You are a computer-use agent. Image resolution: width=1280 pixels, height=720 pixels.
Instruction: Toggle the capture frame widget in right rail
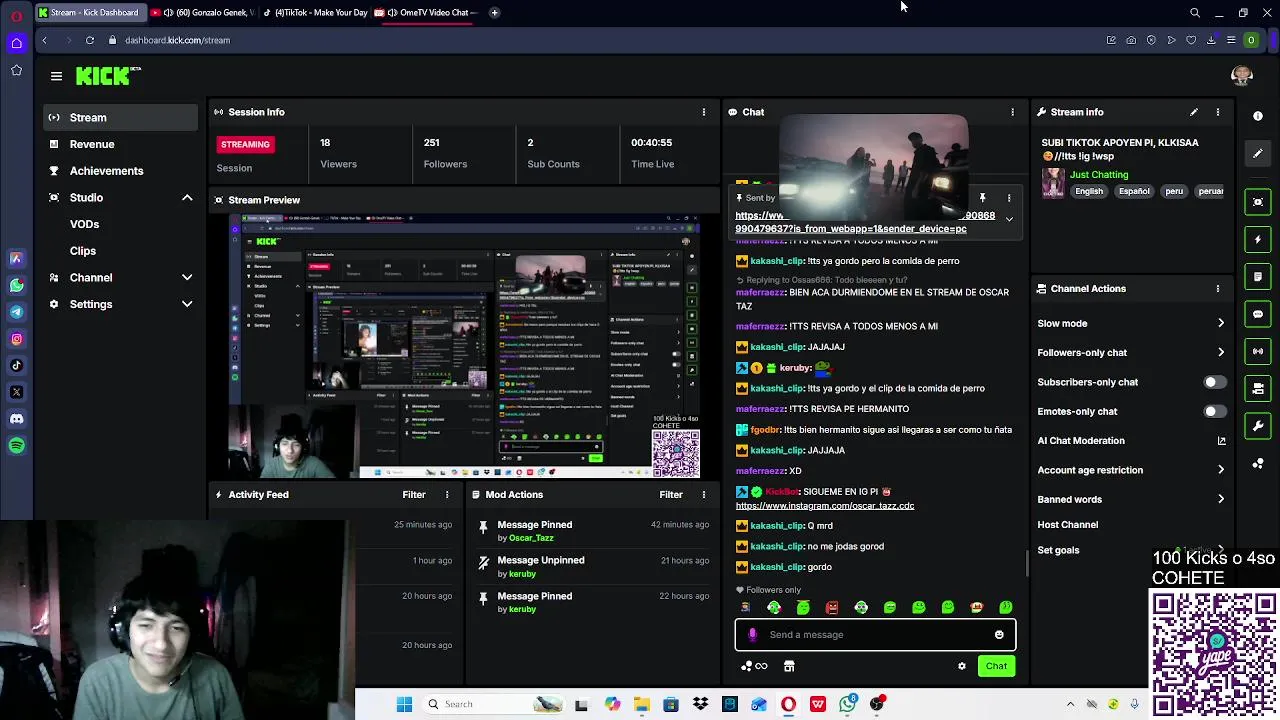(1258, 202)
